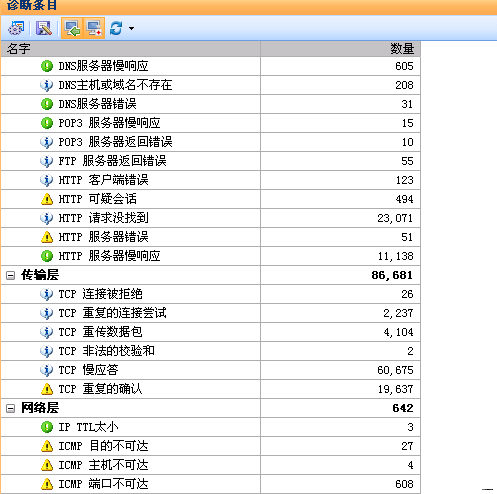497x494 pixels.
Task: Click info icon beside TCP 慢应答
Action: click(47, 370)
